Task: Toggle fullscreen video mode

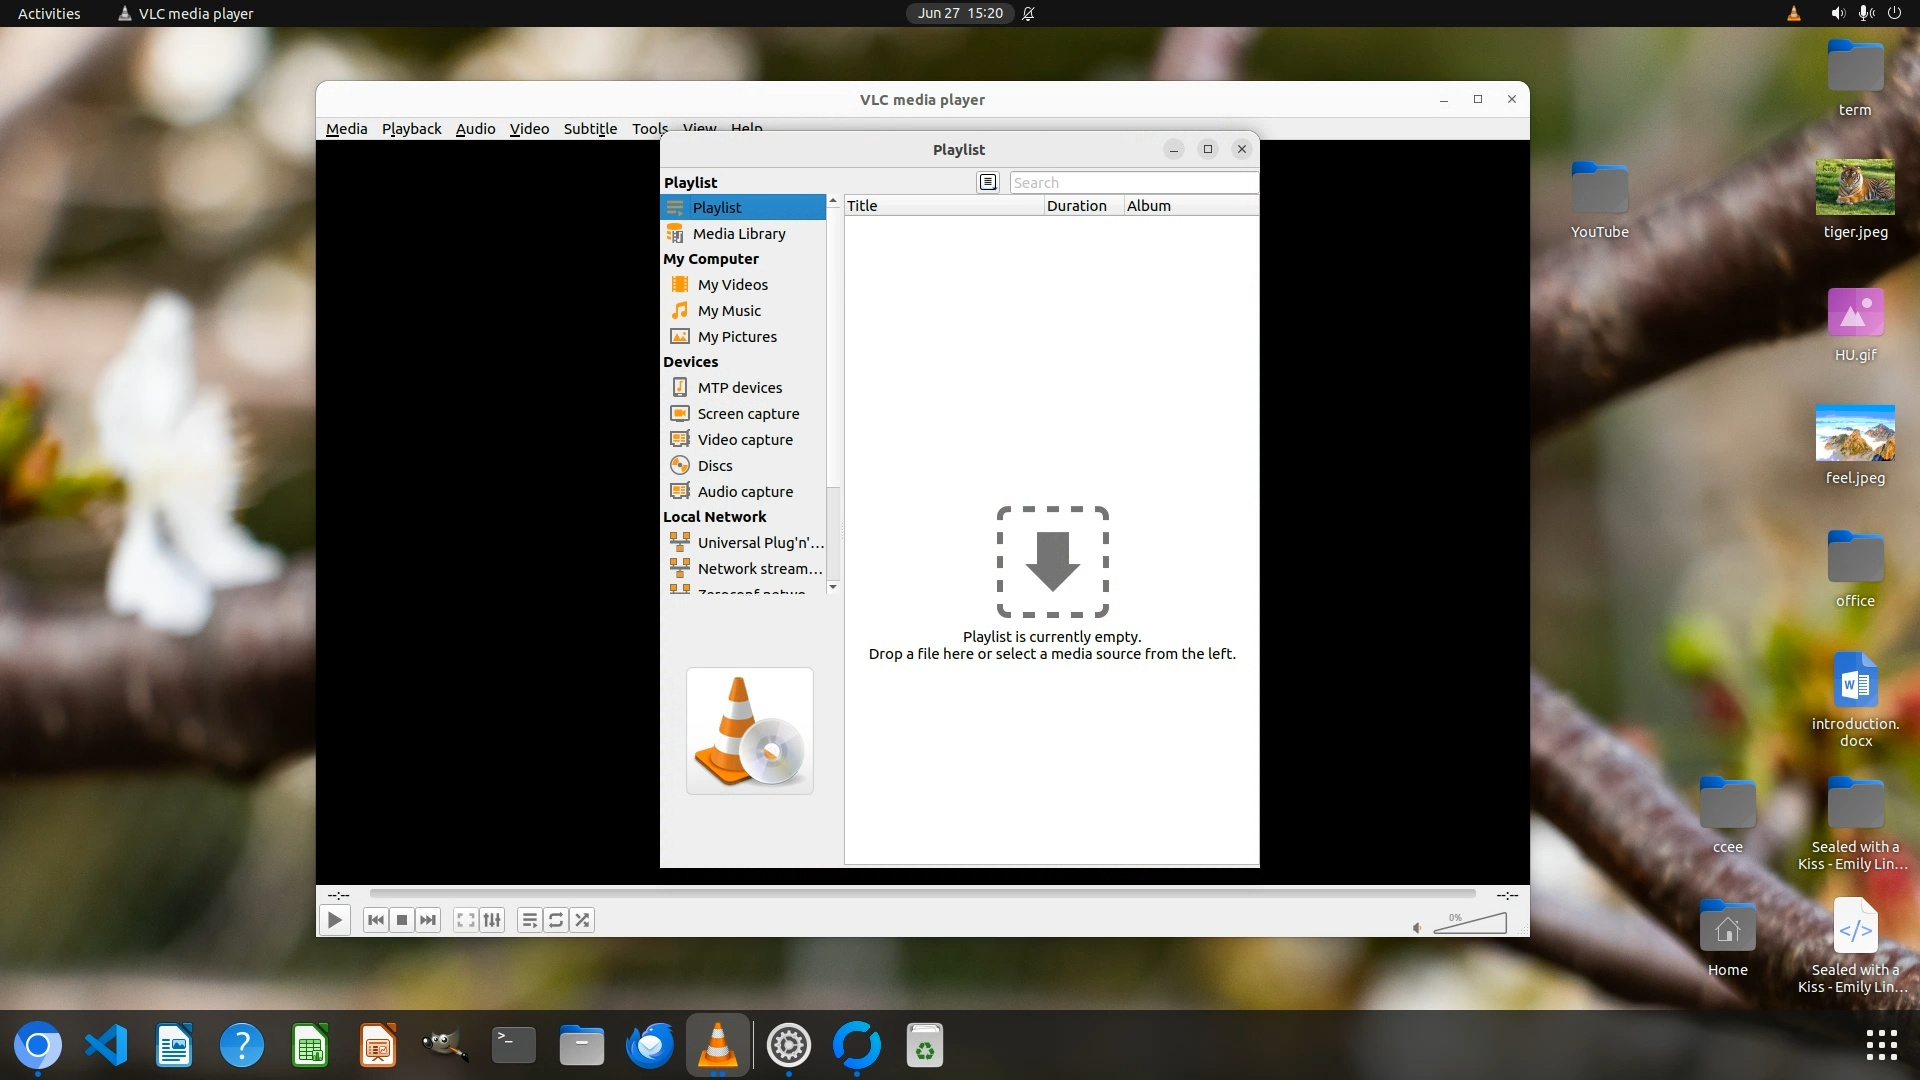Action: [x=465, y=920]
